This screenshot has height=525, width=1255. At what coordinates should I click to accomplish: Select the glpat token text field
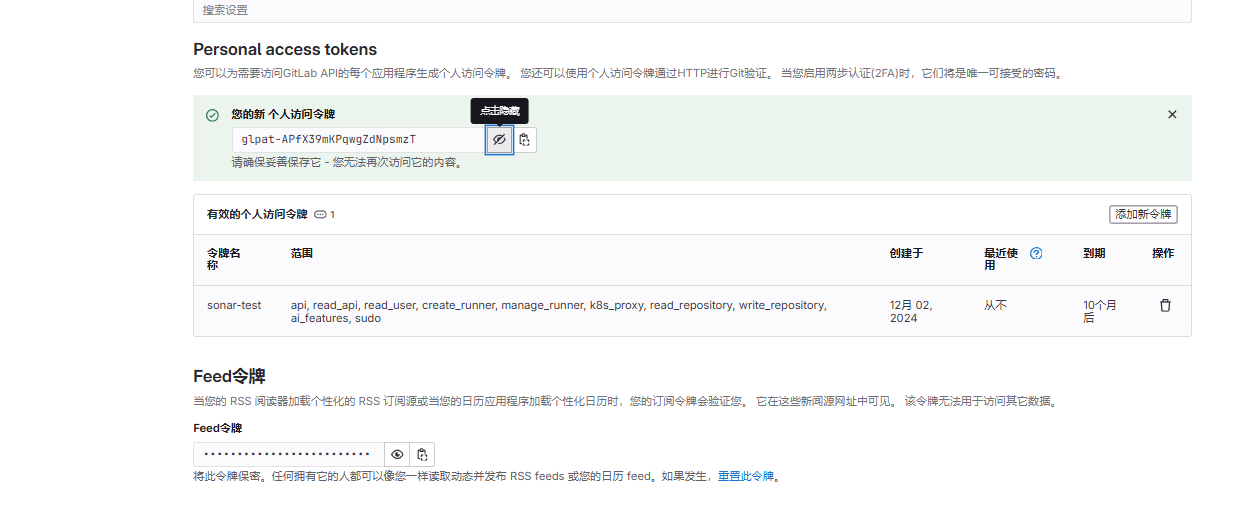point(360,140)
